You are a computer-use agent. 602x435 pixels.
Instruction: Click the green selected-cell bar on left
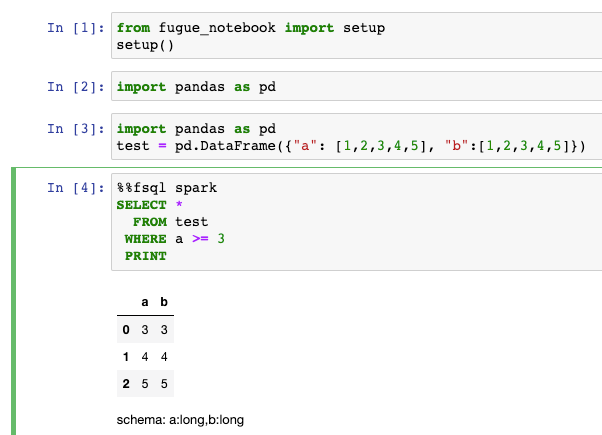pyautogui.click(x=13, y=301)
